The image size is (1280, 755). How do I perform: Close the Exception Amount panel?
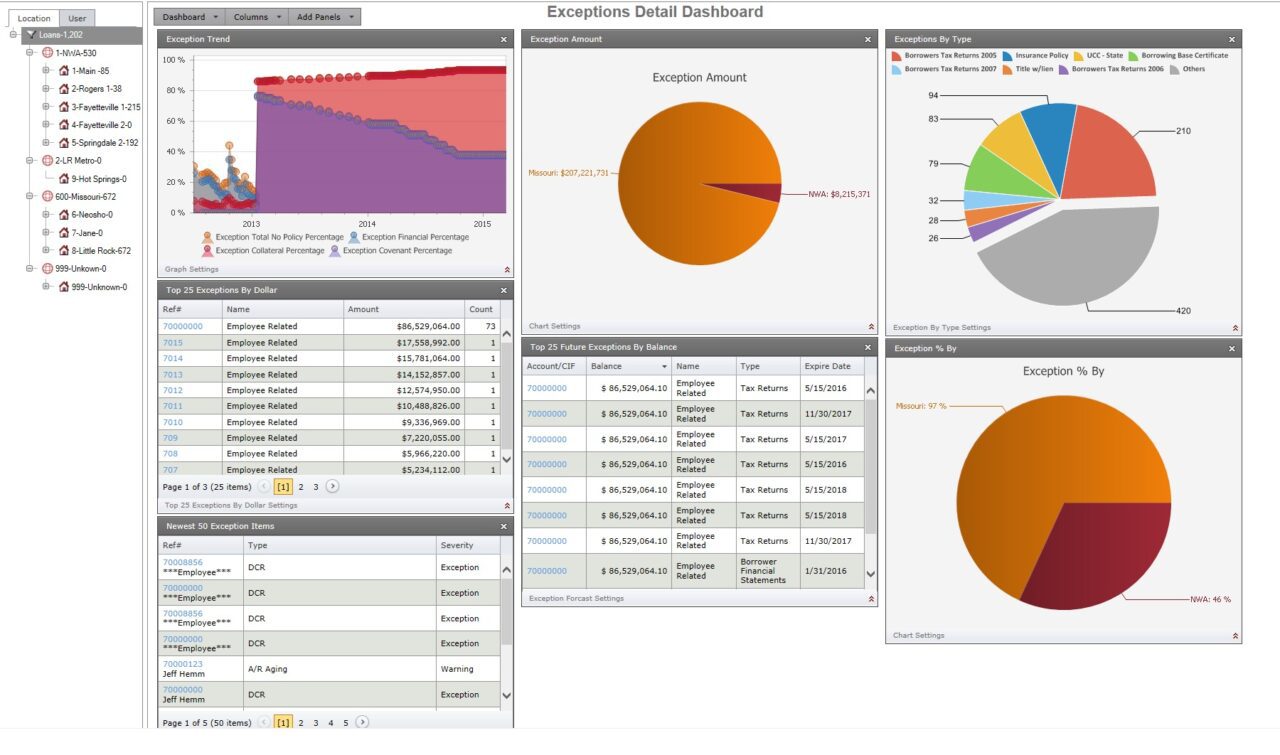pyautogui.click(x=868, y=39)
